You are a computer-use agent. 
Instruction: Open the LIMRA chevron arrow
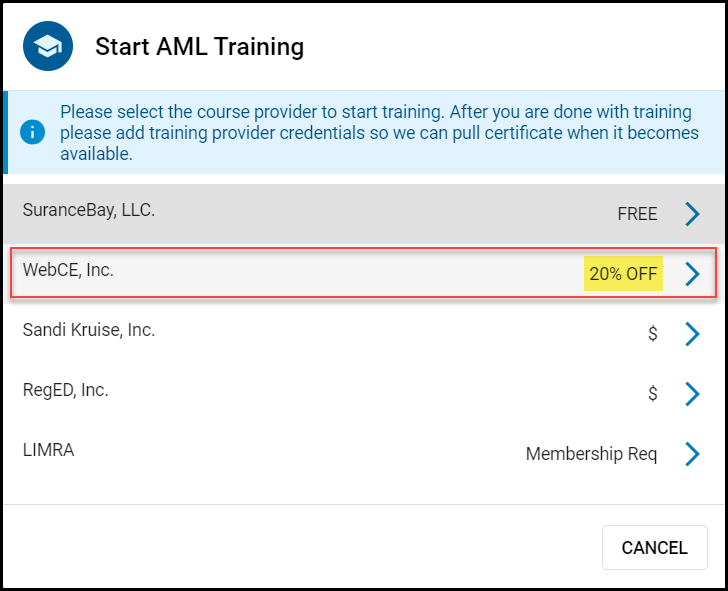point(692,454)
